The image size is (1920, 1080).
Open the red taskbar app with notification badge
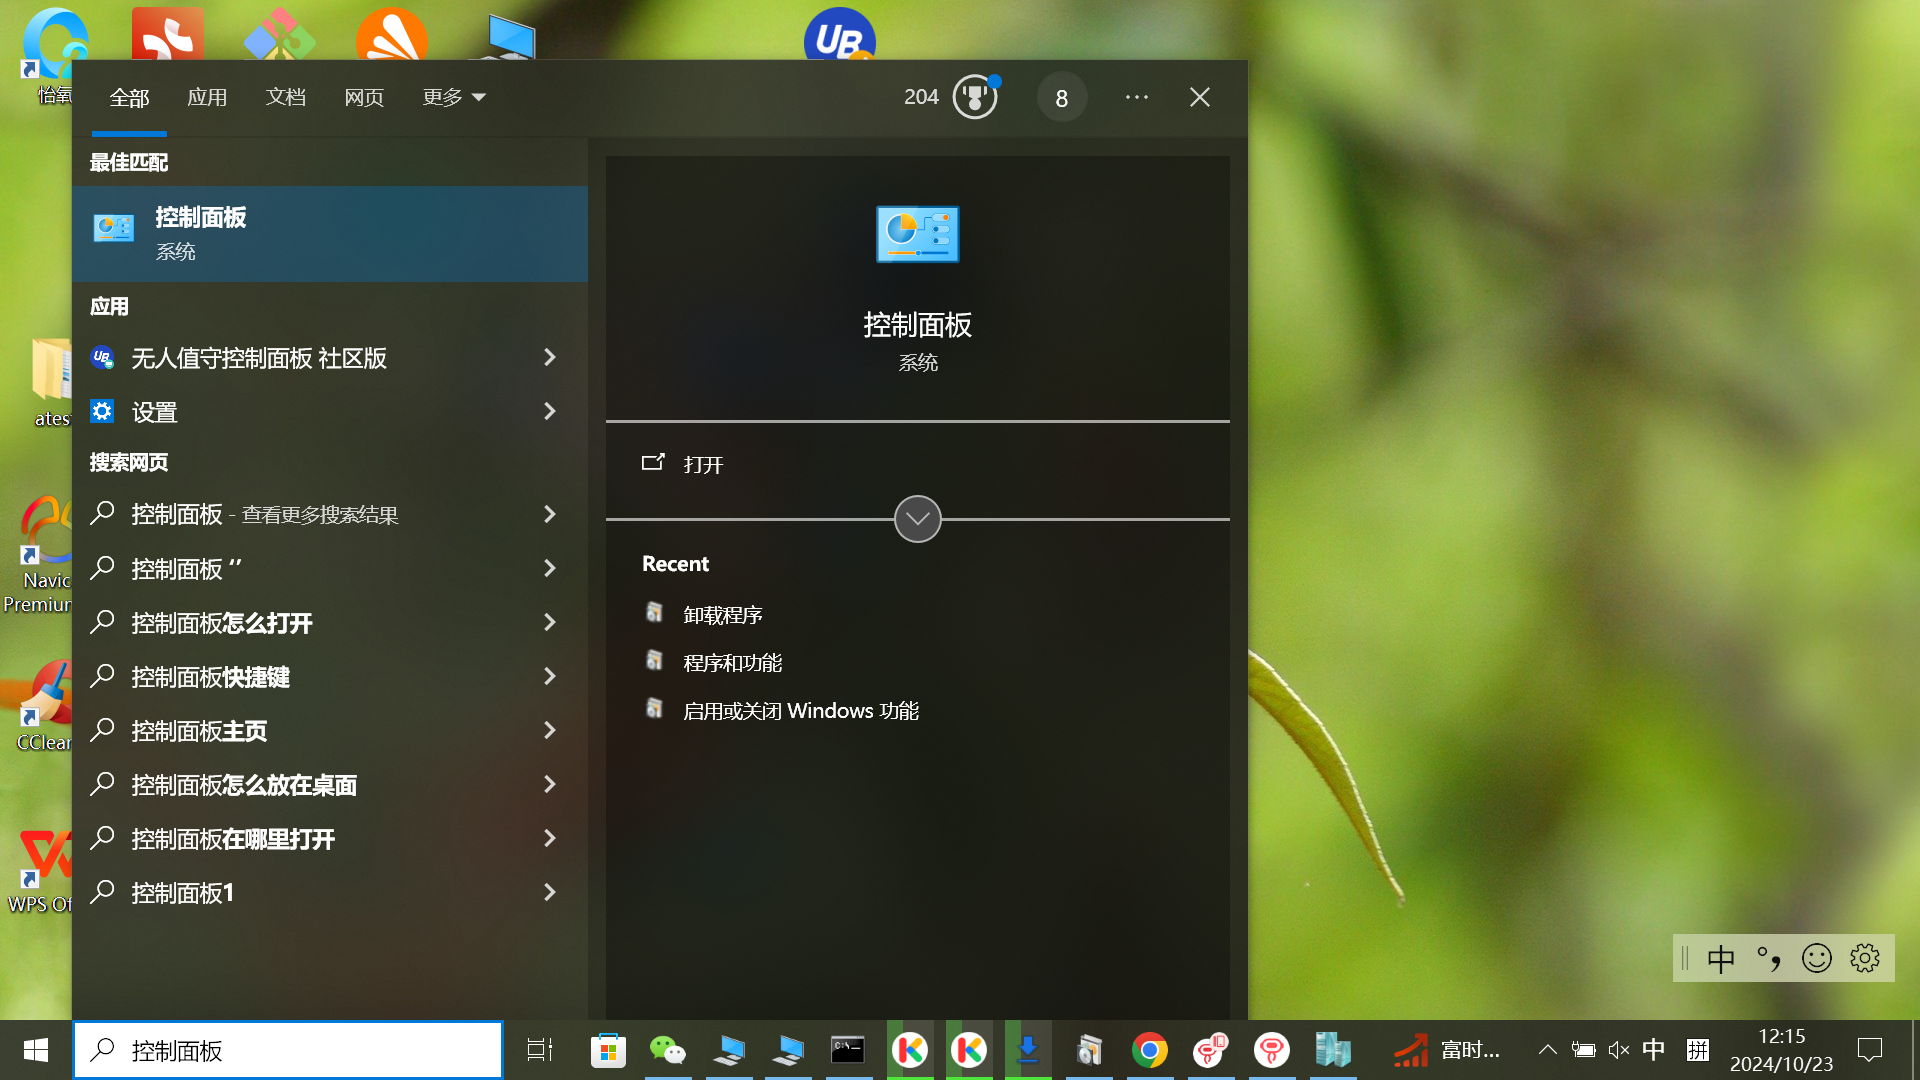pyautogui.click(x=1210, y=1050)
